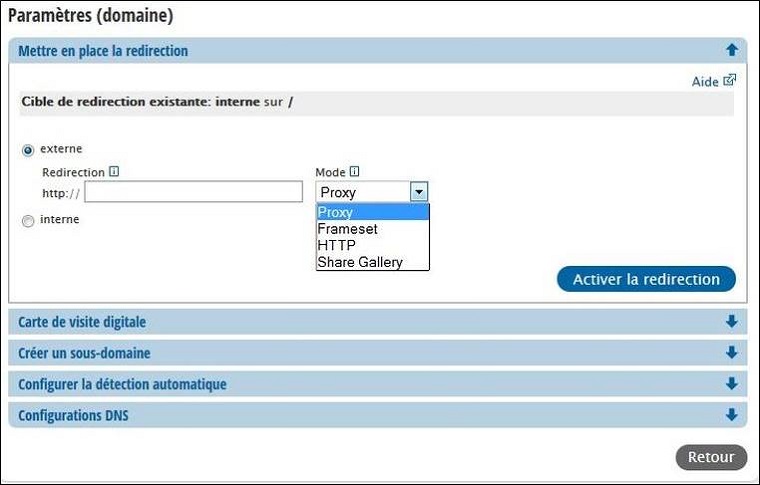Viewport: 760px width, 485px height.
Task: Click the up arrow on Mettre en place la redirection
Action: click(x=732, y=50)
